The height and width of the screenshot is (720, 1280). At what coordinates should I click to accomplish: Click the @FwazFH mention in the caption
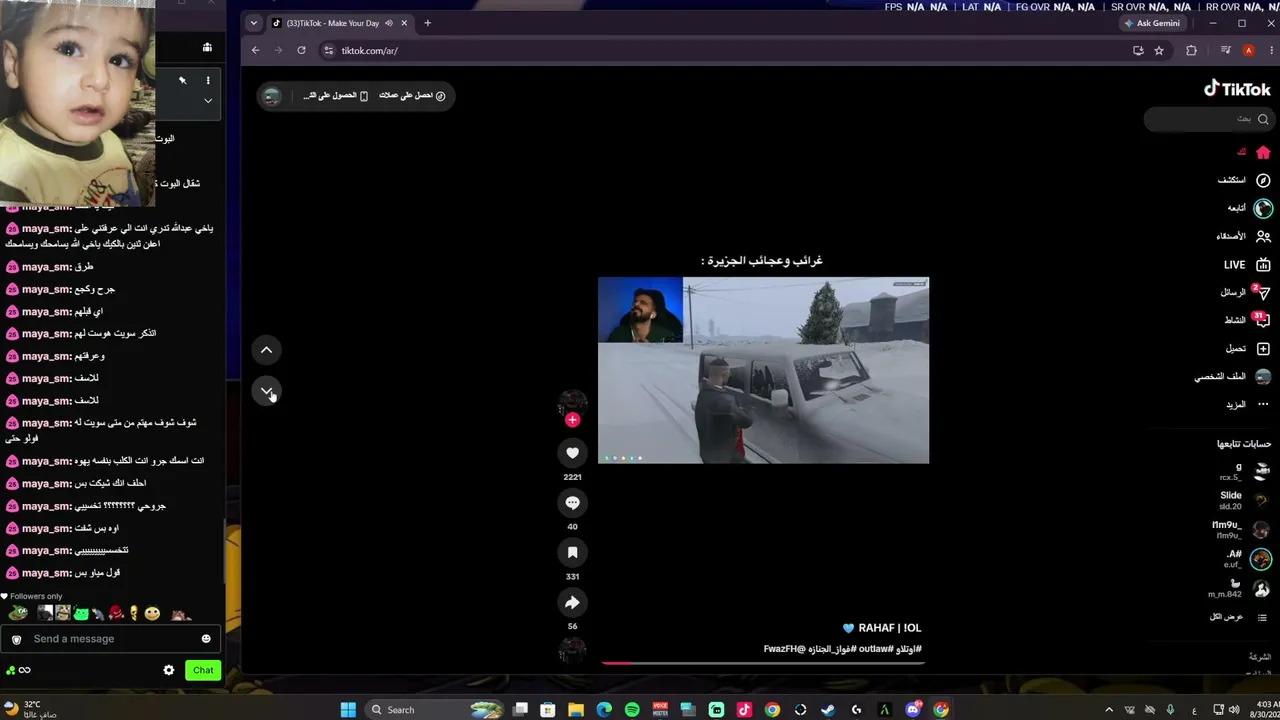point(785,649)
